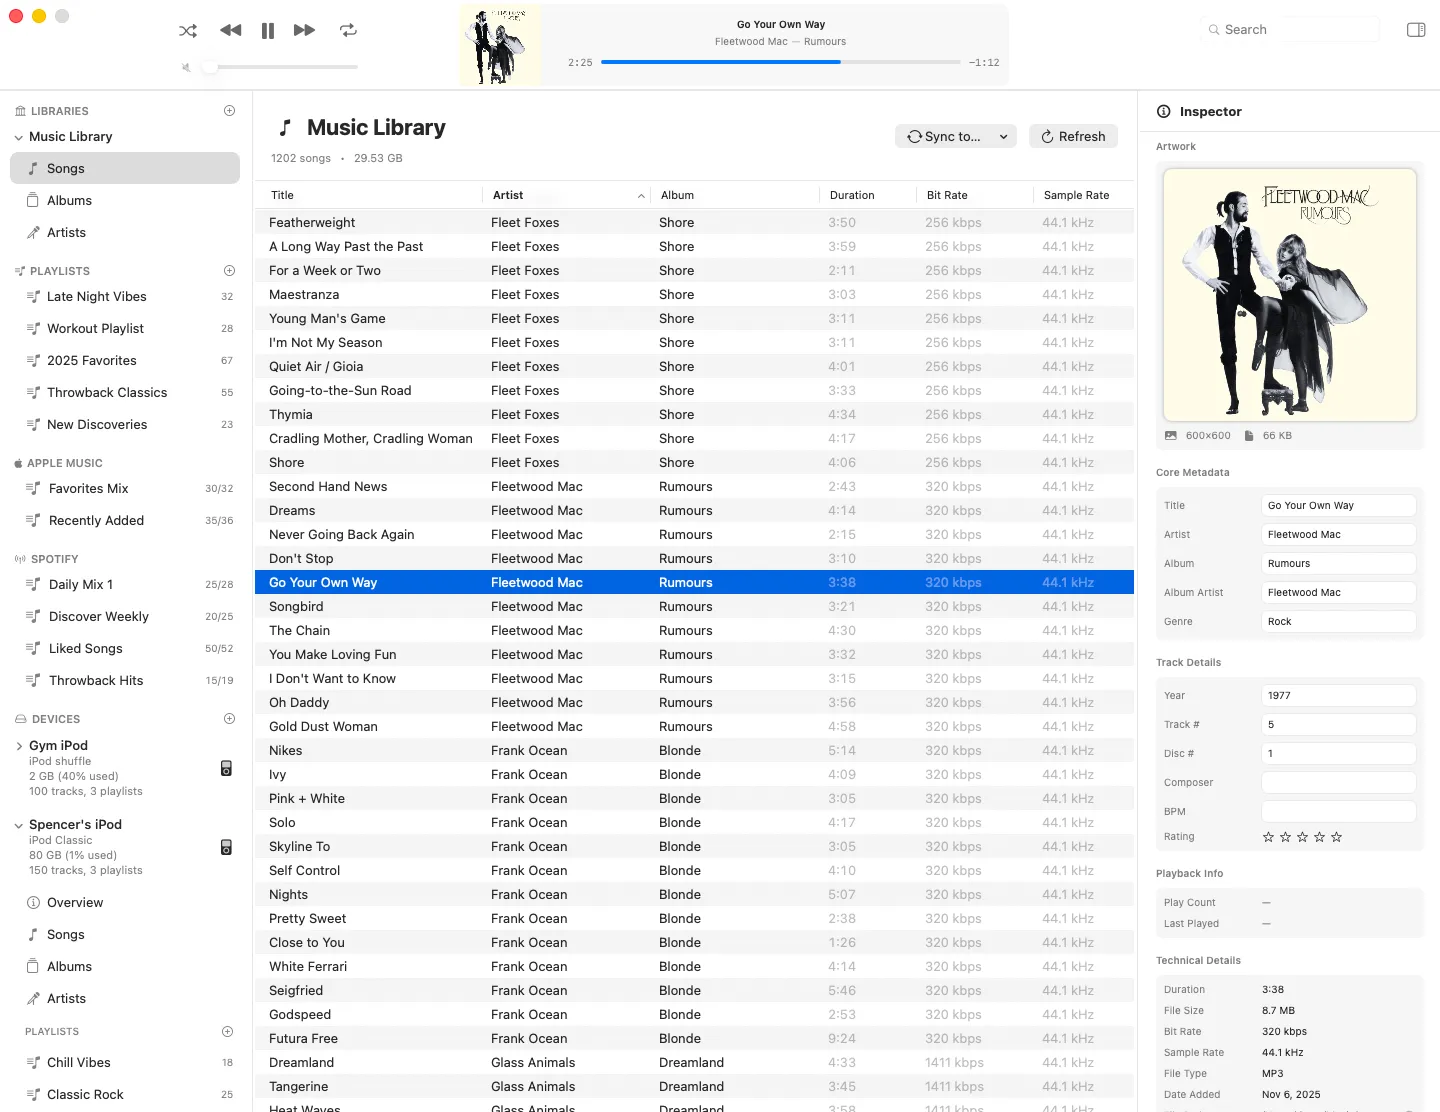Open the Chill Vibes playlist
This screenshot has height=1112, width=1440.
125,1062
